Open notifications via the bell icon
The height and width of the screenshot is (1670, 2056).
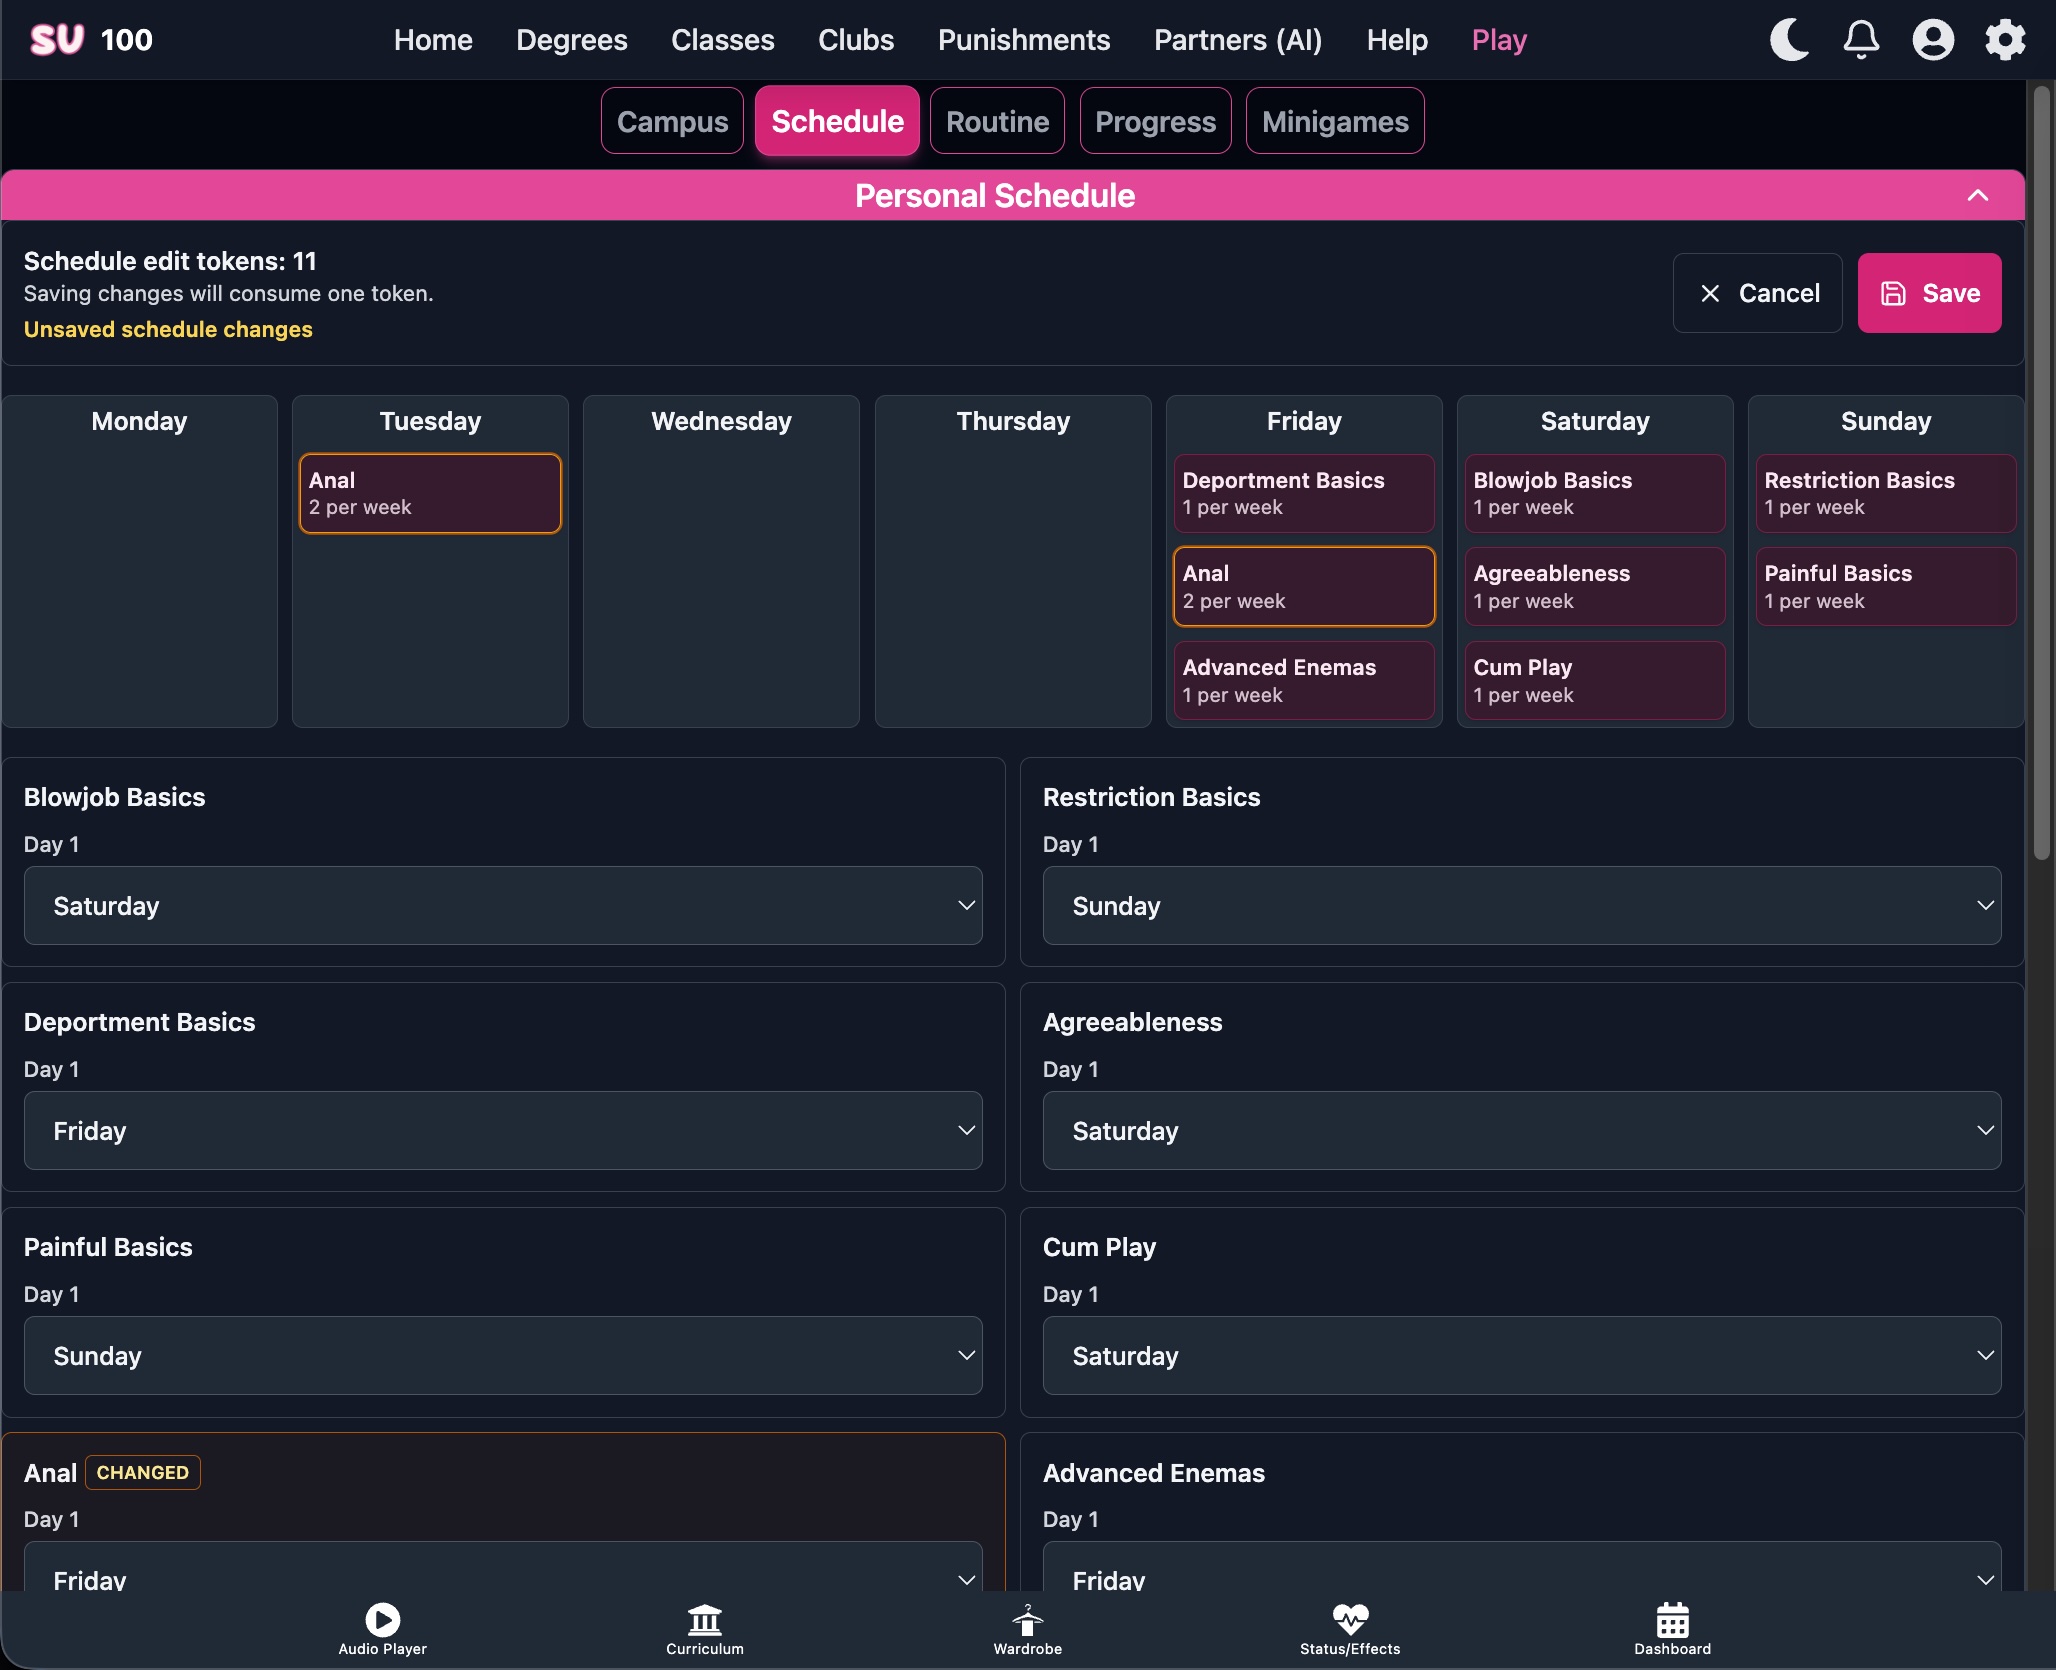click(1861, 40)
